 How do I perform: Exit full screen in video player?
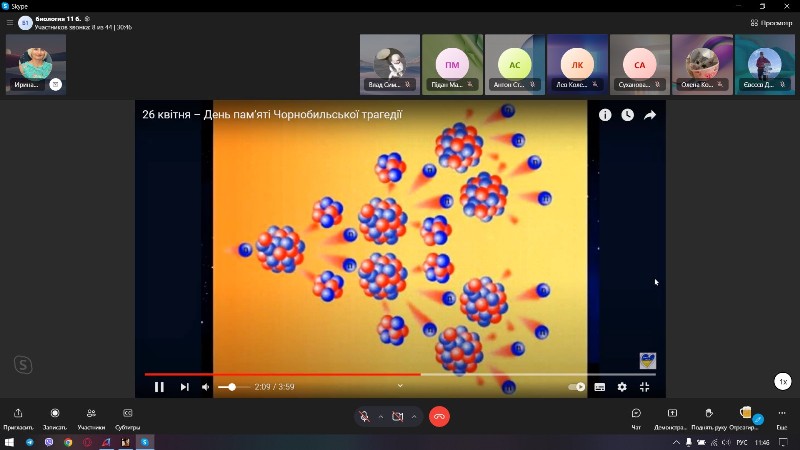coord(645,387)
